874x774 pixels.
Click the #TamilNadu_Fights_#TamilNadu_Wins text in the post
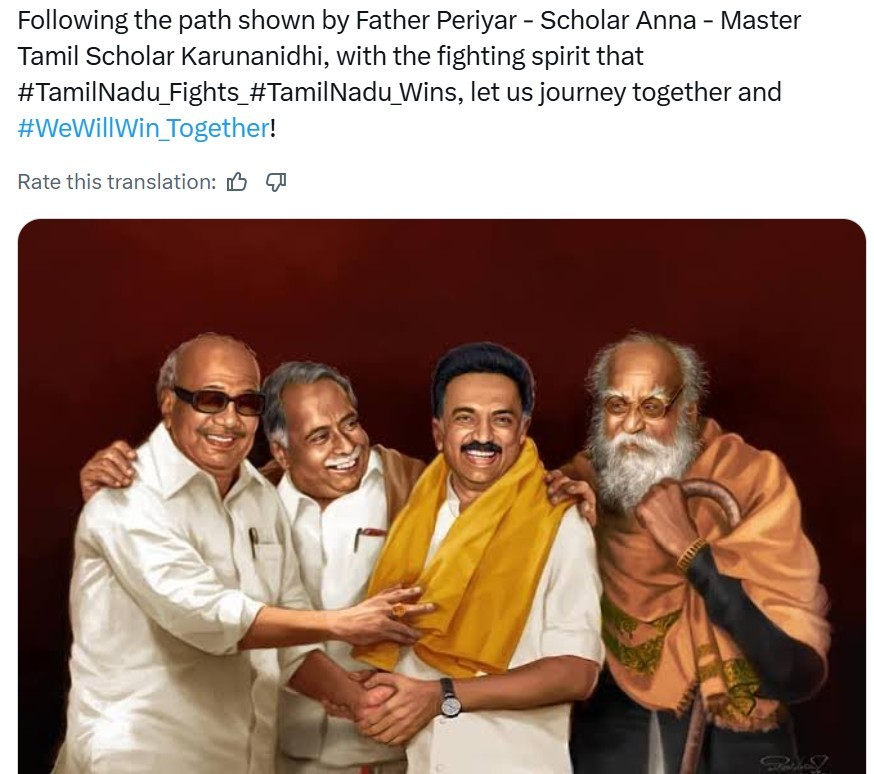click(239, 92)
